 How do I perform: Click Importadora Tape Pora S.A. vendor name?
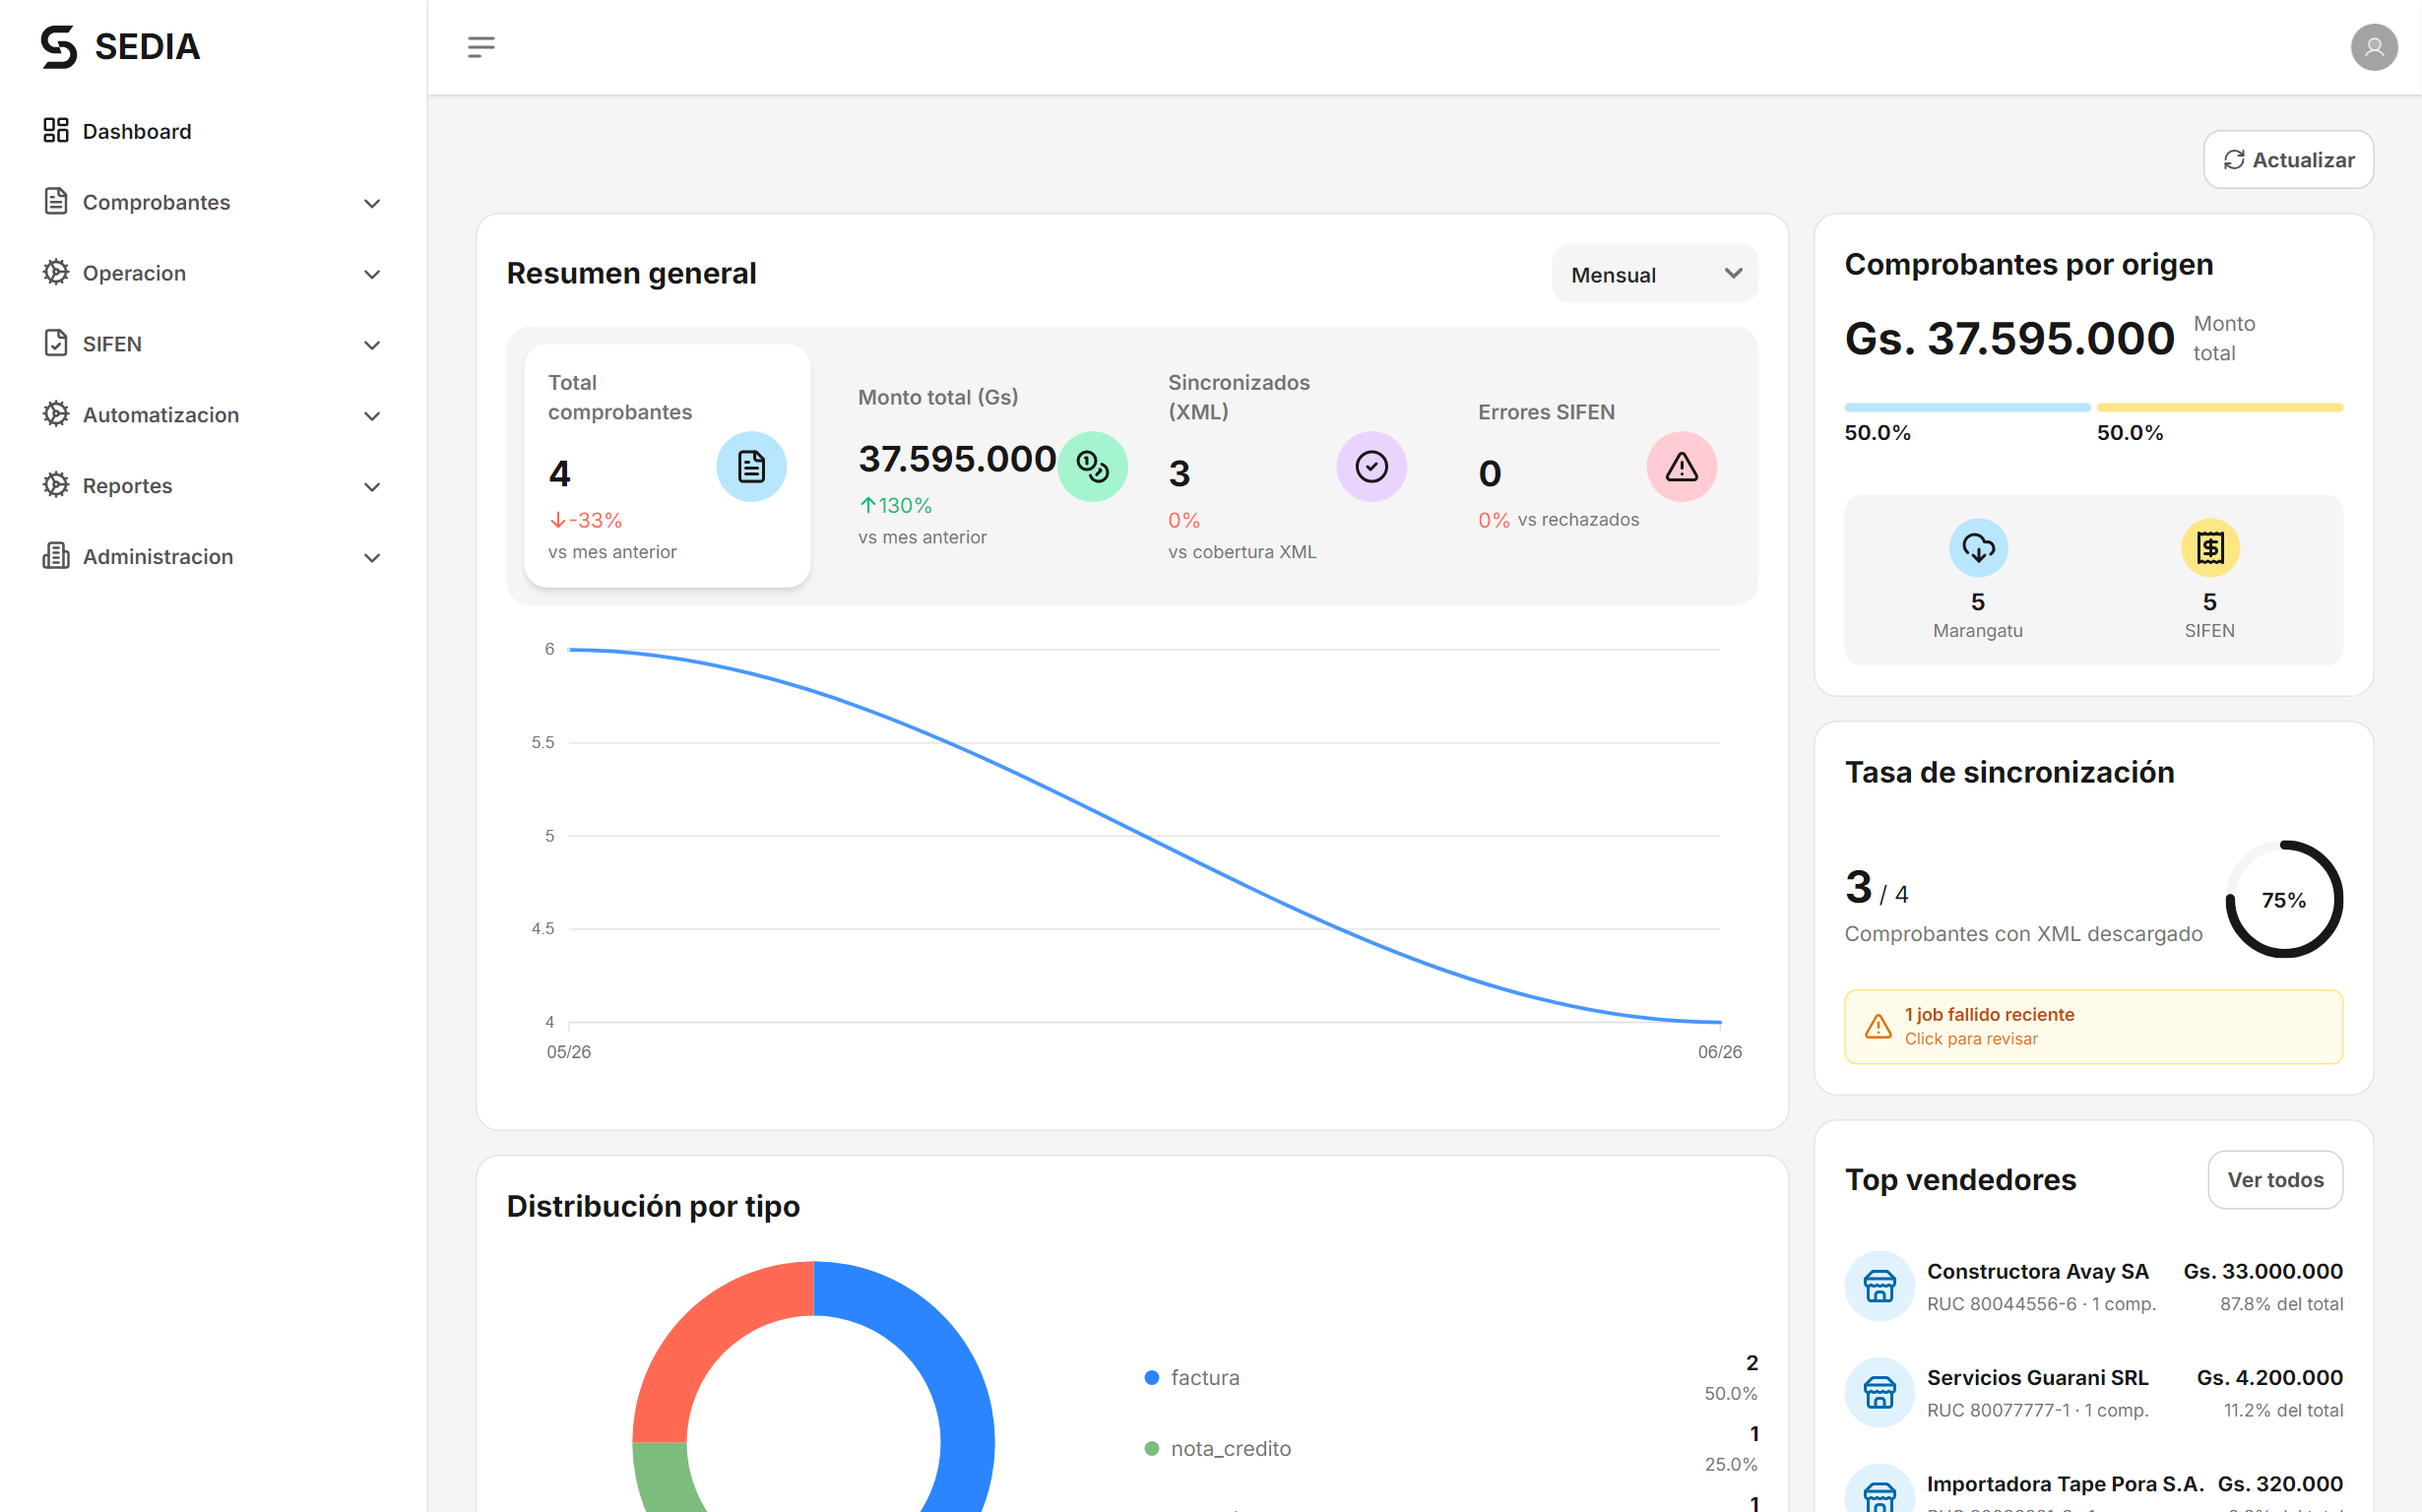click(2065, 1484)
